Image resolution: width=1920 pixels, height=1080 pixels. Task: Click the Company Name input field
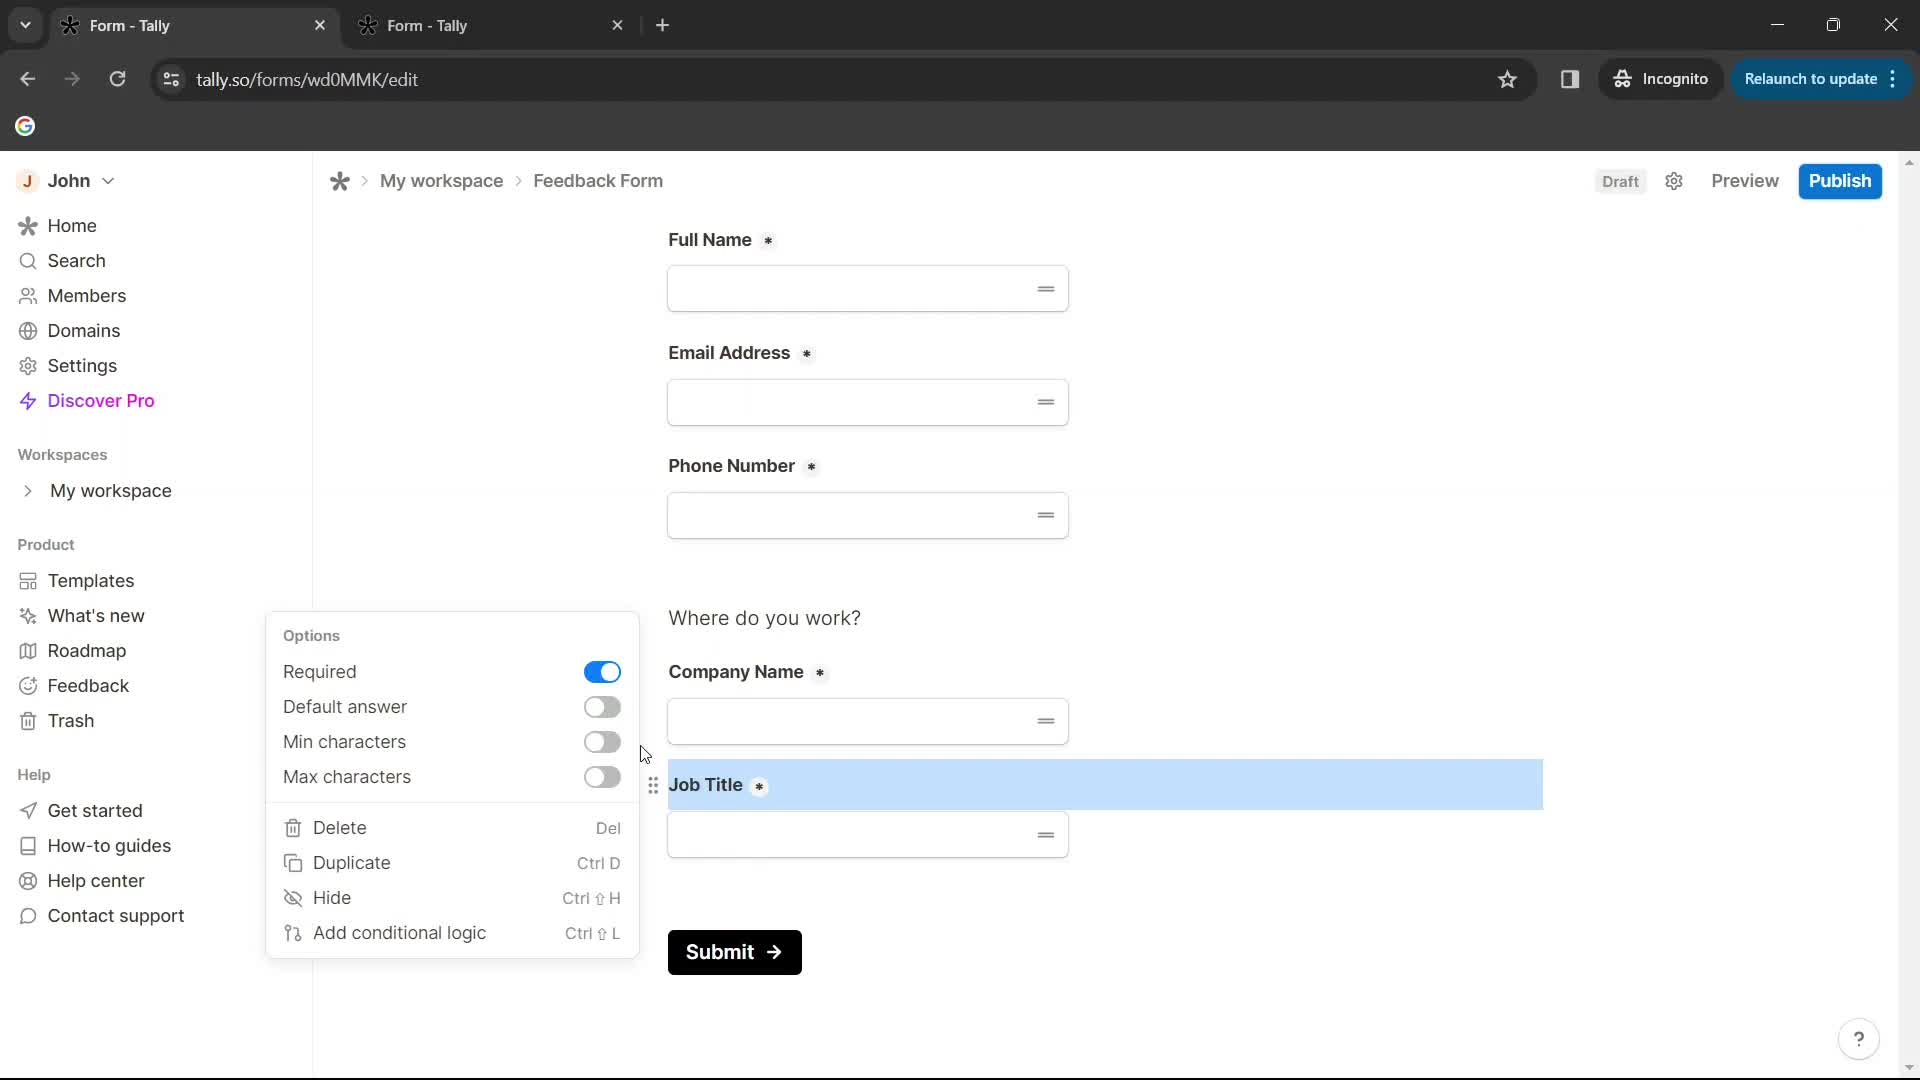[x=868, y=721]
